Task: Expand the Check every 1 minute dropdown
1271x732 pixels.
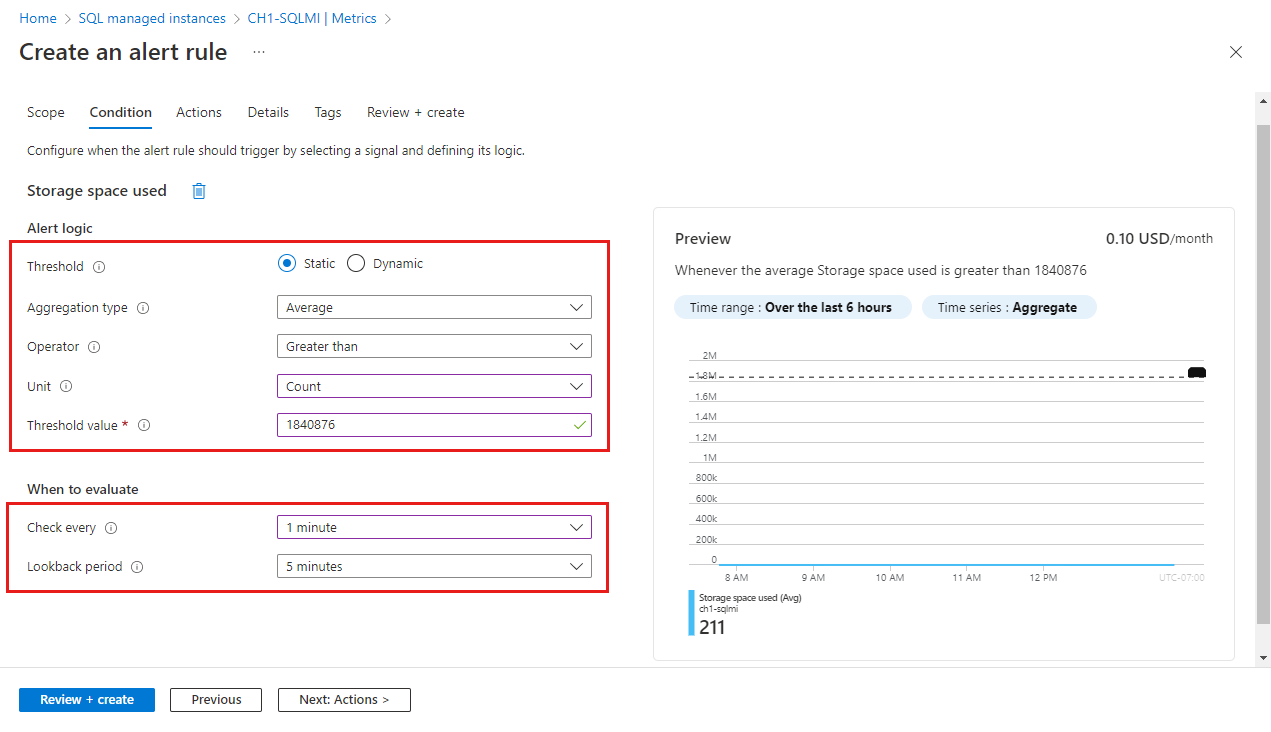Action: coord(434,527)
